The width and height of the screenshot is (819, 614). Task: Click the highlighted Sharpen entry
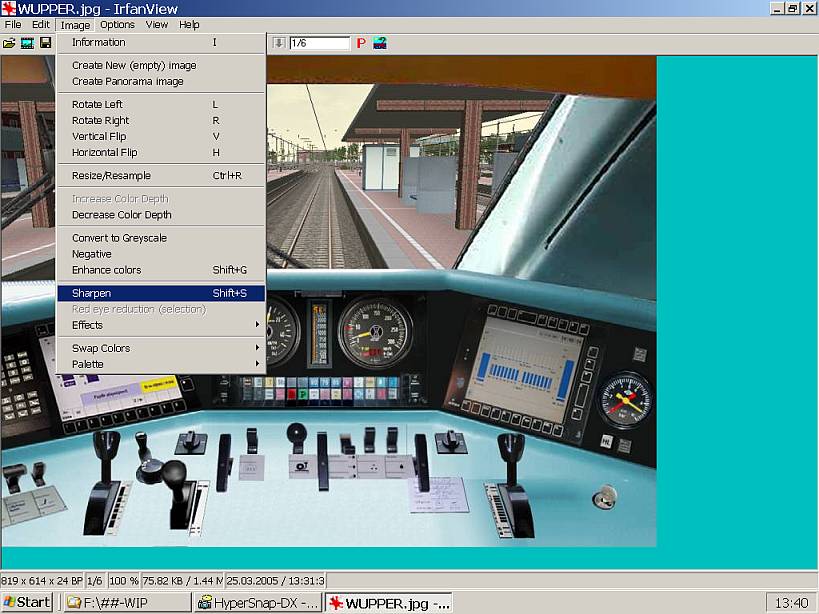[x=161, y=293]
